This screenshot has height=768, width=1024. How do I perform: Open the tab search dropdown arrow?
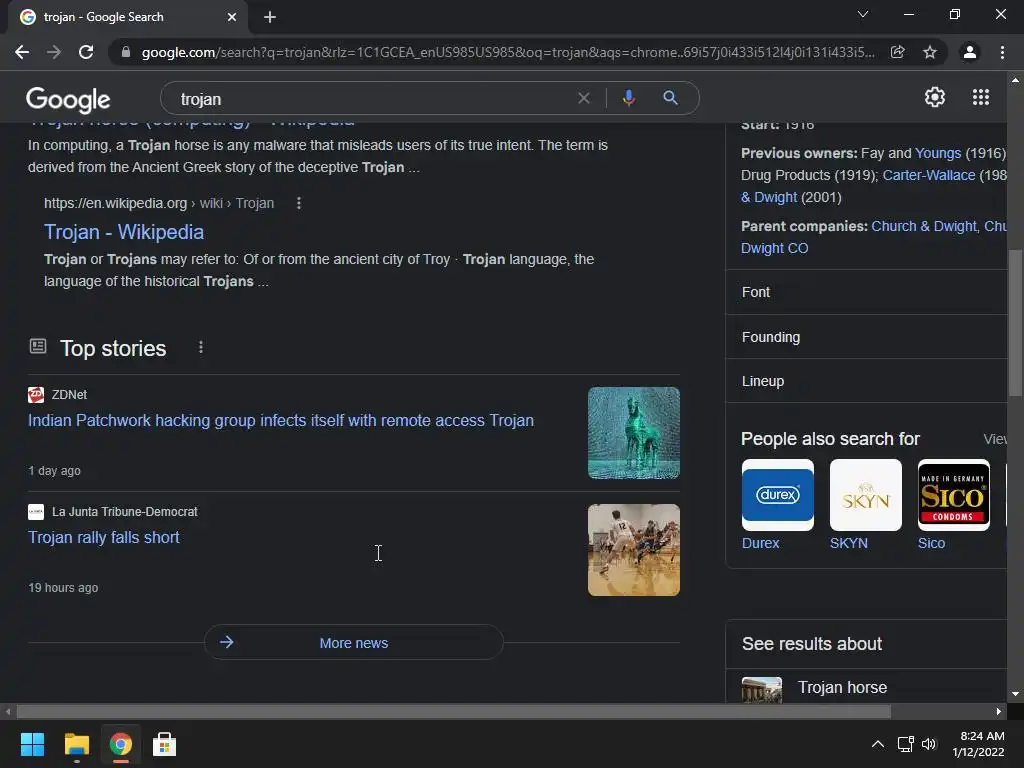(863, 14)
